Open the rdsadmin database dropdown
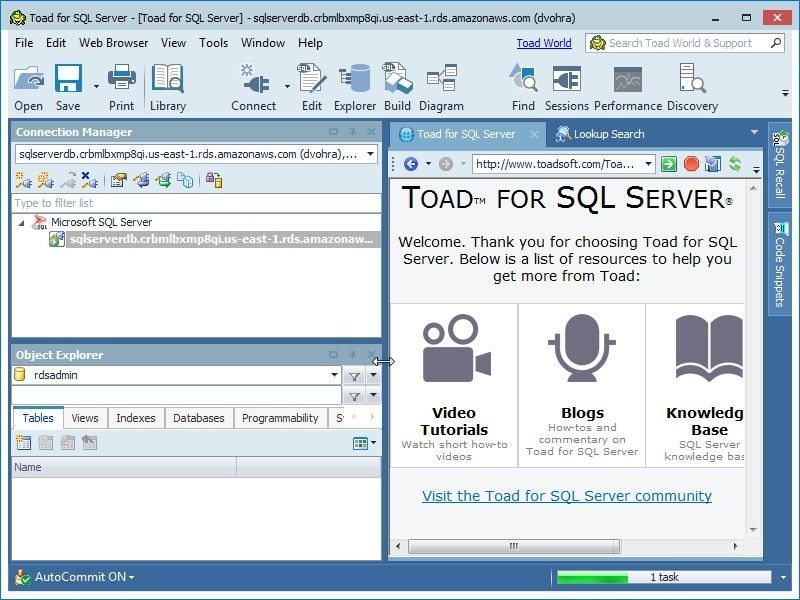The width and height of the screenshot is (800, 600). [334, 375]
